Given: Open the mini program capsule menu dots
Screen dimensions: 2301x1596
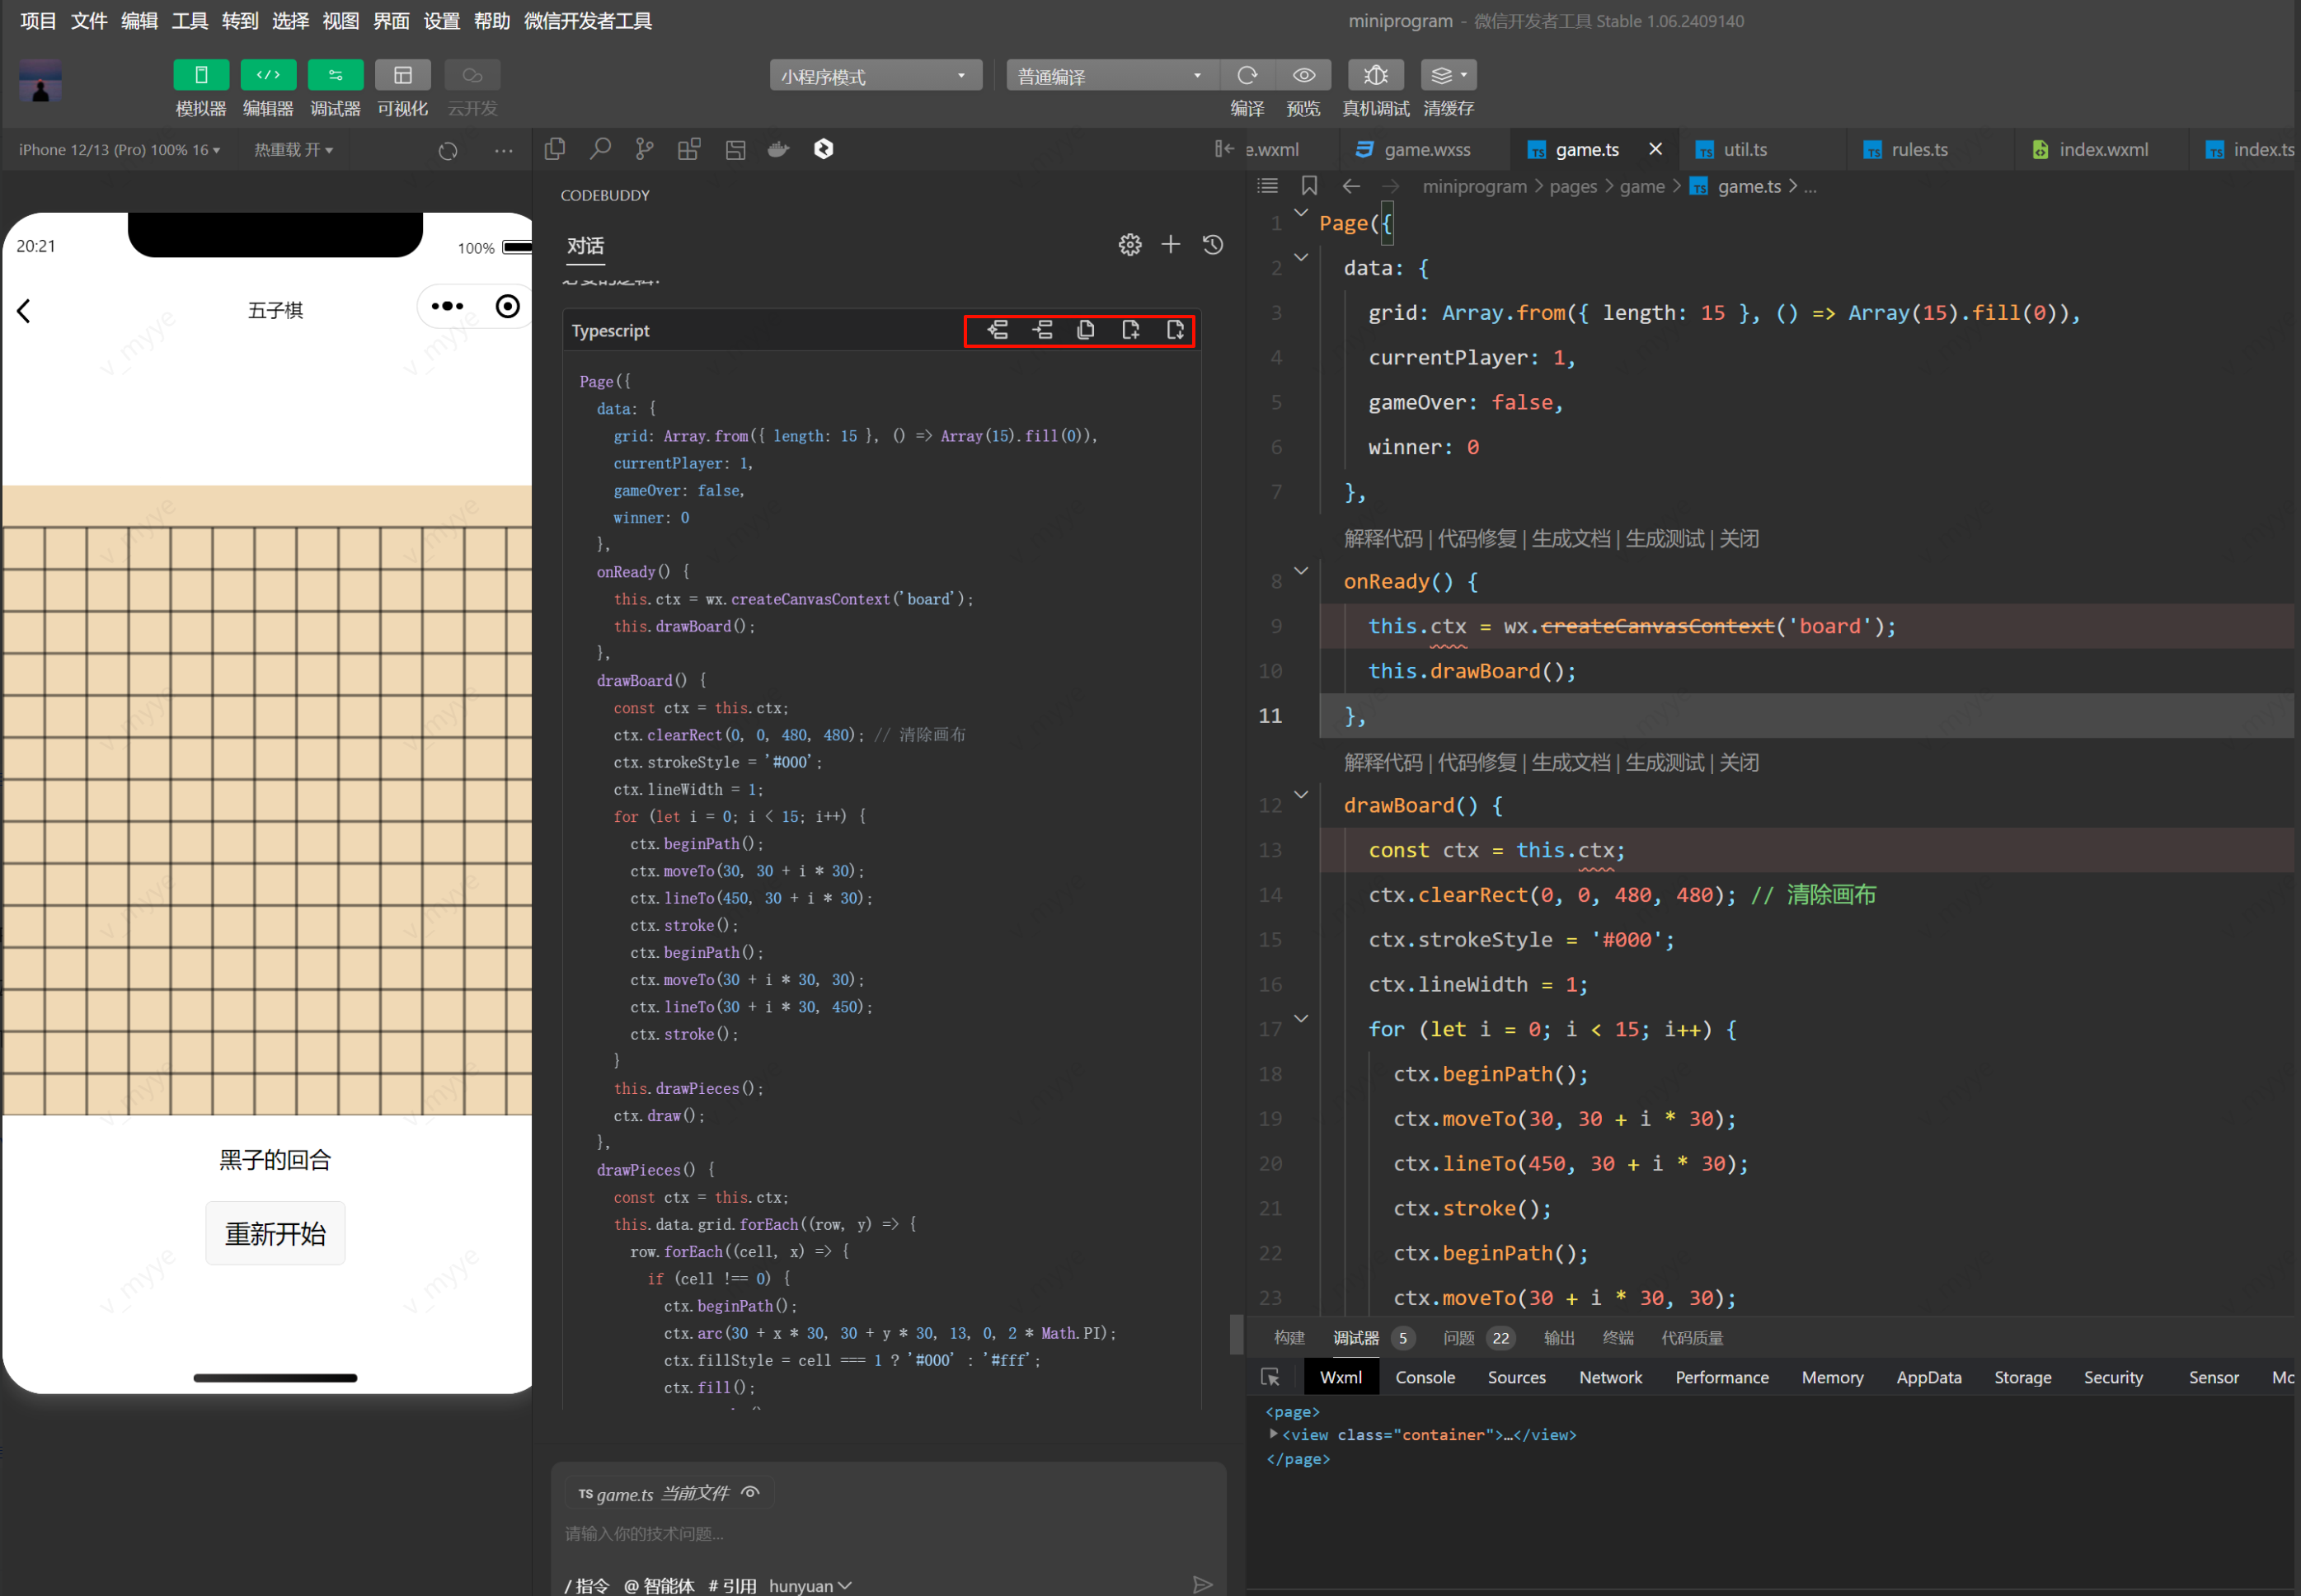Looking at the screenshot, I should pyautogui.click(x=447, y=306).
